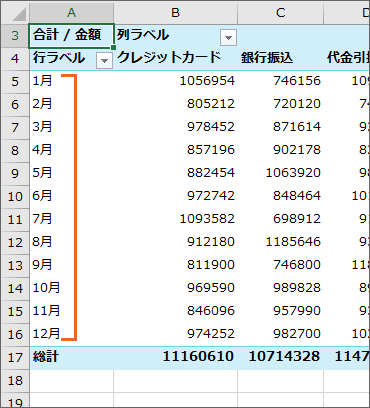
Task: Click the cell with value 746800
Action: pos(280,266)
